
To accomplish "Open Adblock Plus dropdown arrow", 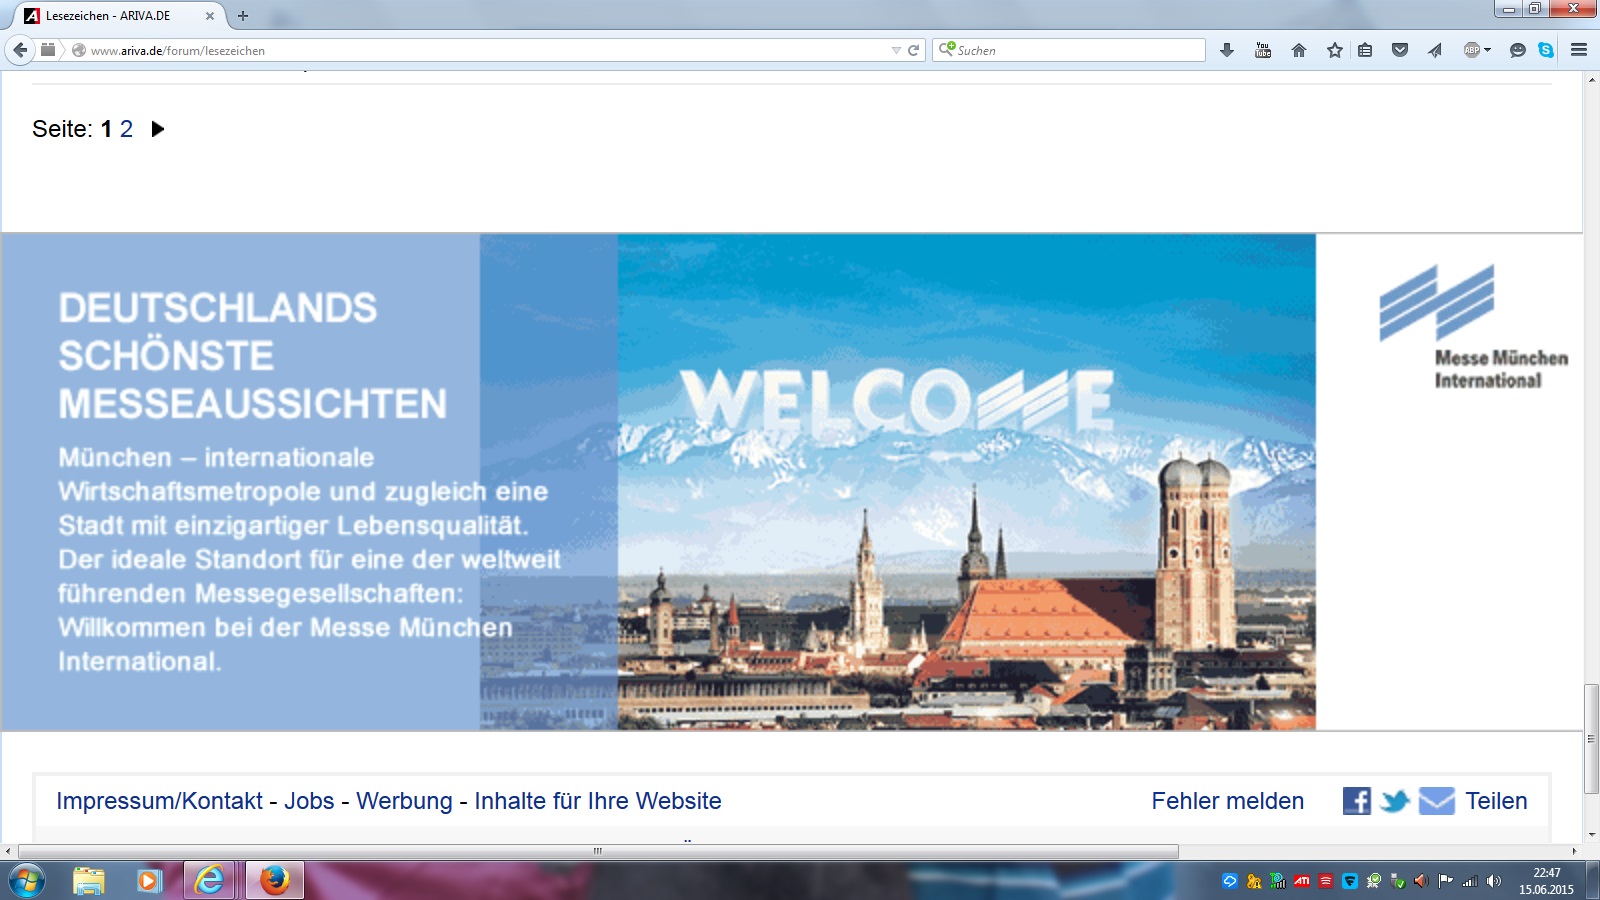I will pyautogui.click(x=1487, y=50).
